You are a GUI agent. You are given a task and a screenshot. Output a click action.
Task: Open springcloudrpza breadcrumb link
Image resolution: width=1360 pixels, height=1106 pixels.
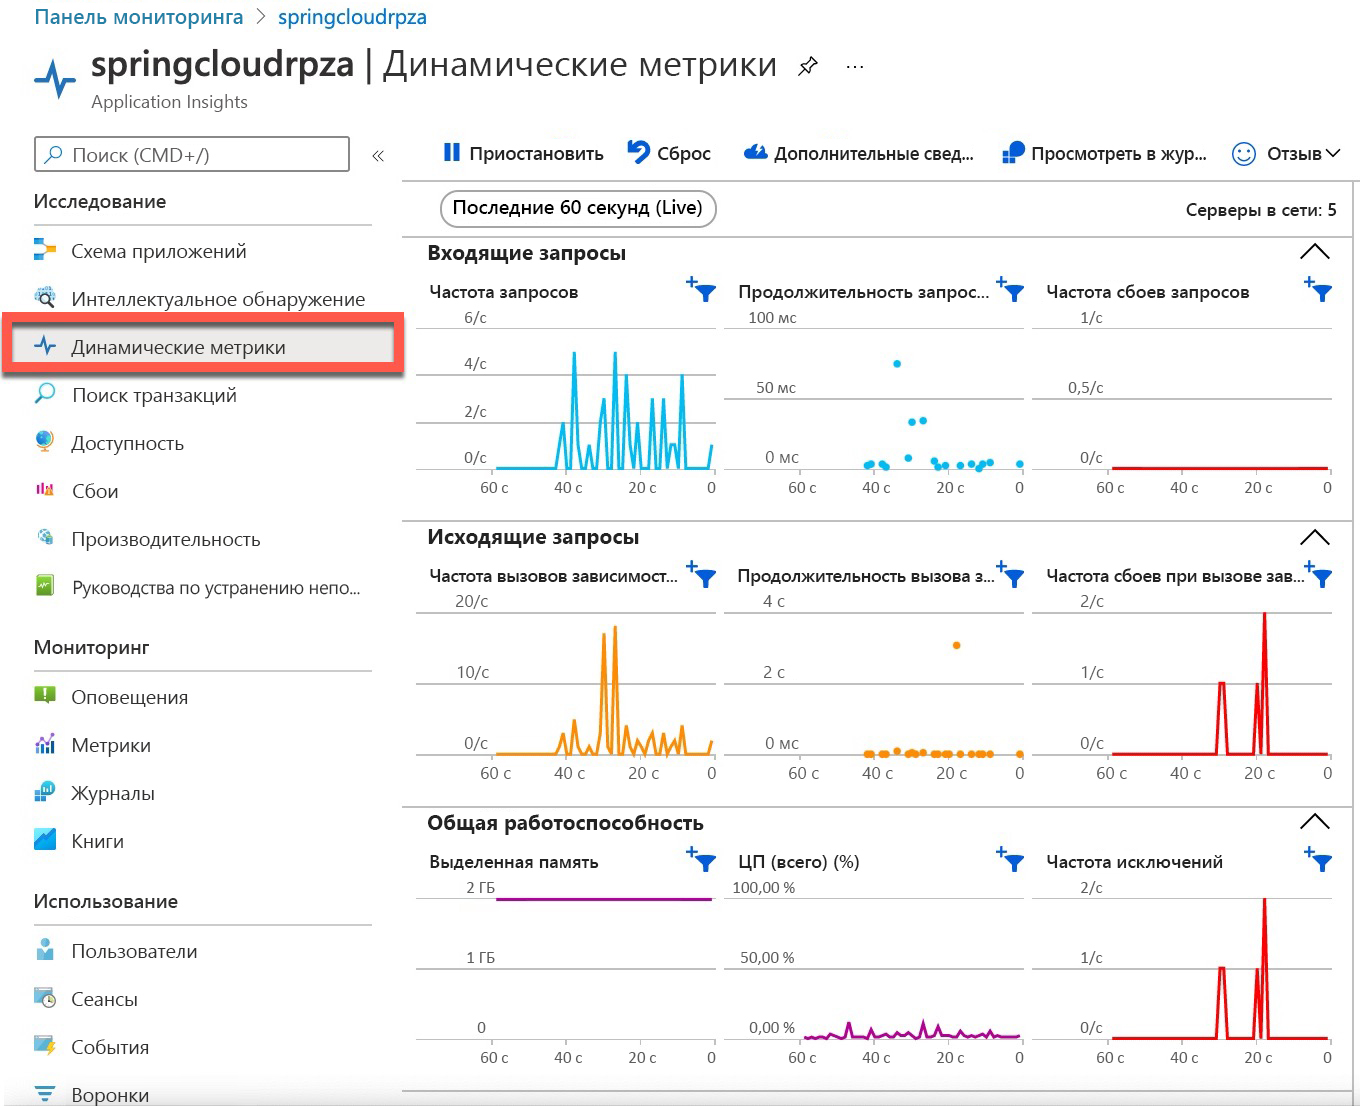pyautogui.click(x=352, y=17)
